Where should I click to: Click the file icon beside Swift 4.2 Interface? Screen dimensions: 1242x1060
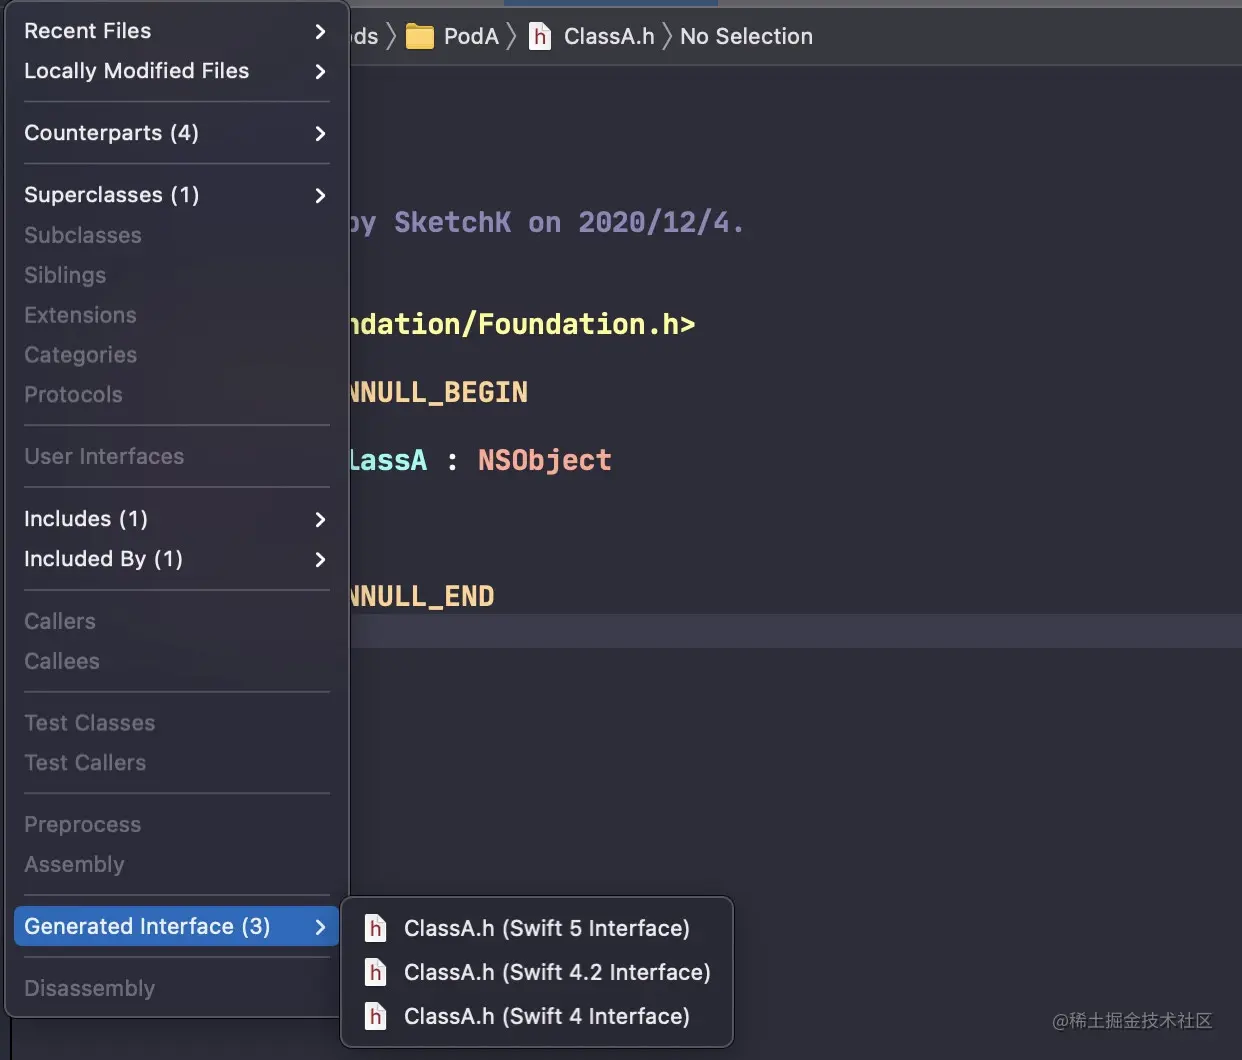coord(376,972)
